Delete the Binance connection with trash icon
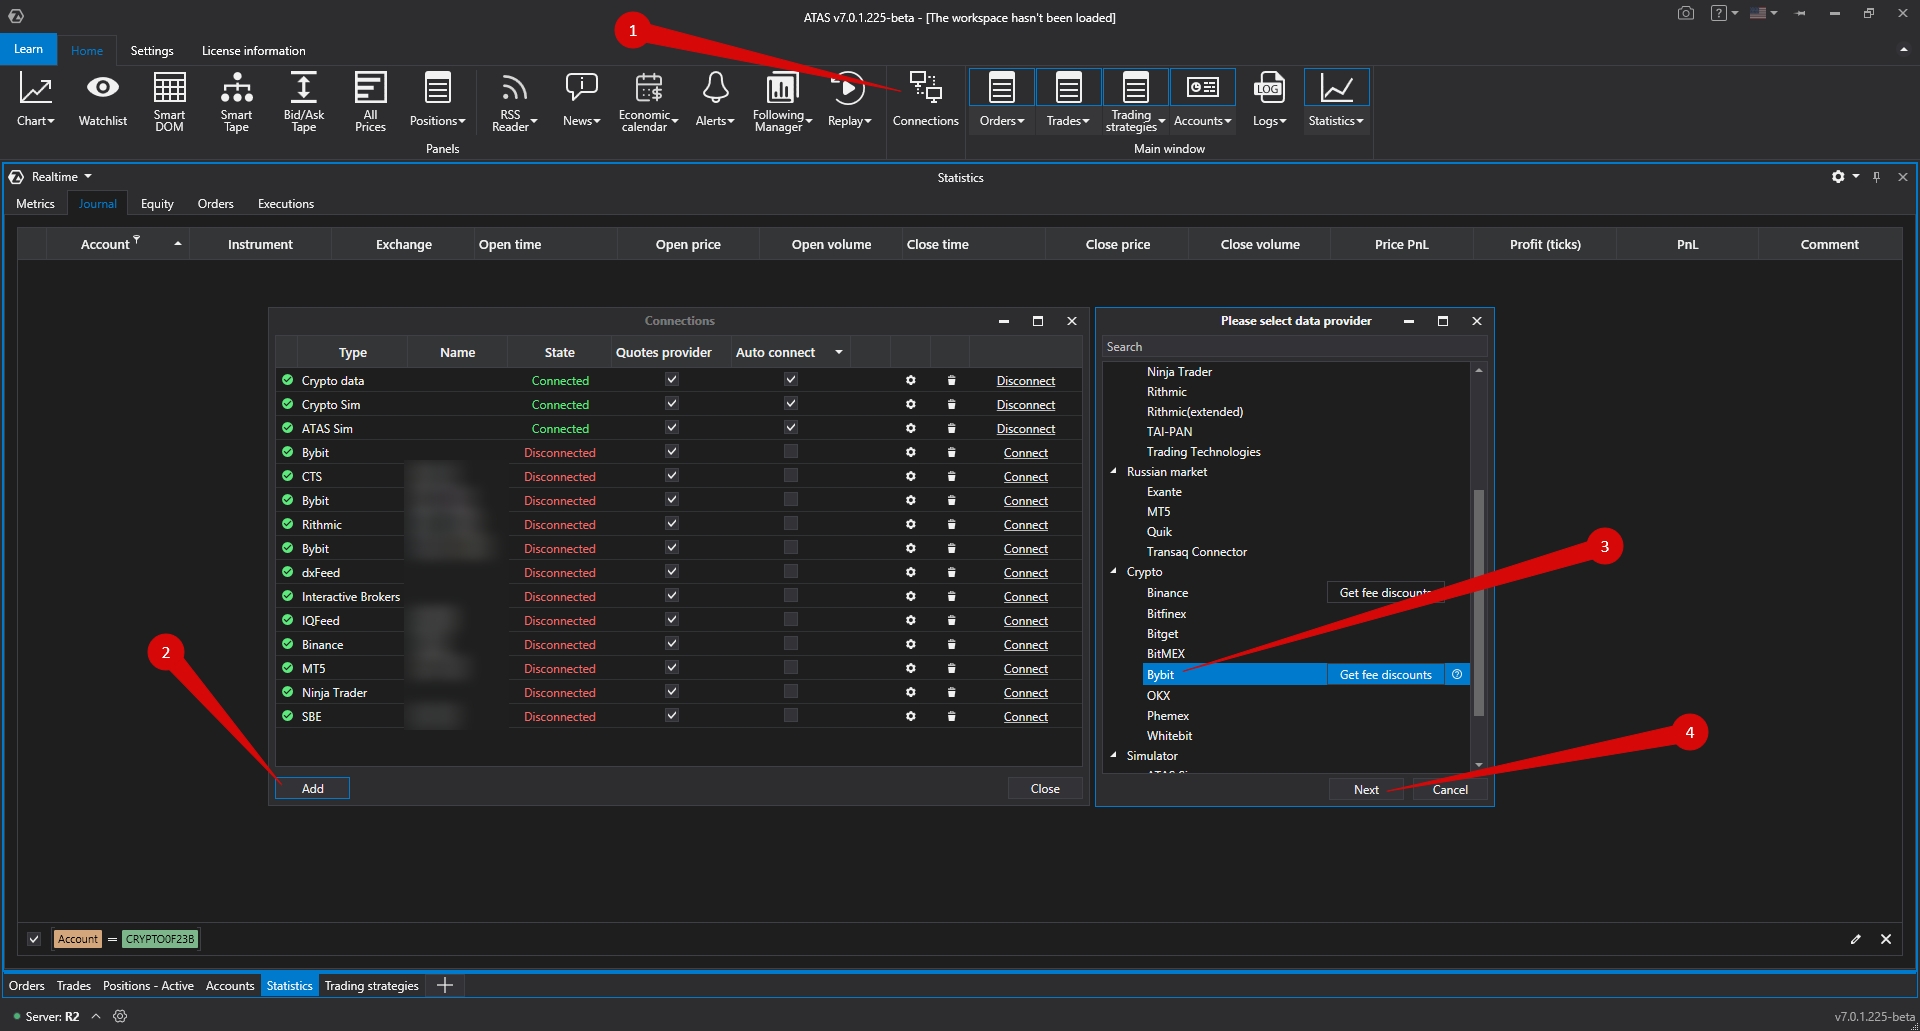Screen dimensions: 1920x1031 (951, 645)
